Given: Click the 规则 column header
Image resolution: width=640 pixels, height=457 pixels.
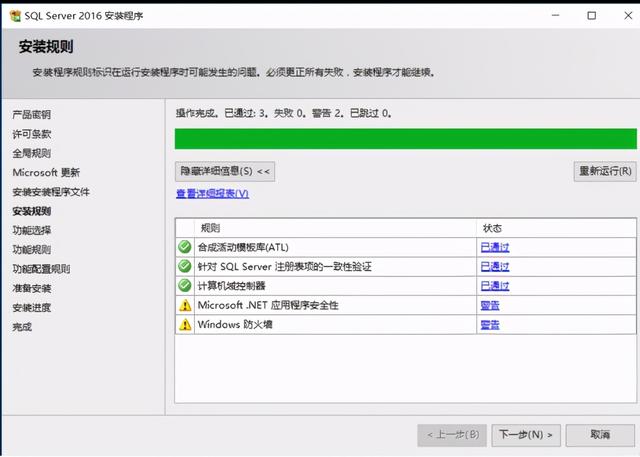Looking at the screenshot, I should coord(210,228).
